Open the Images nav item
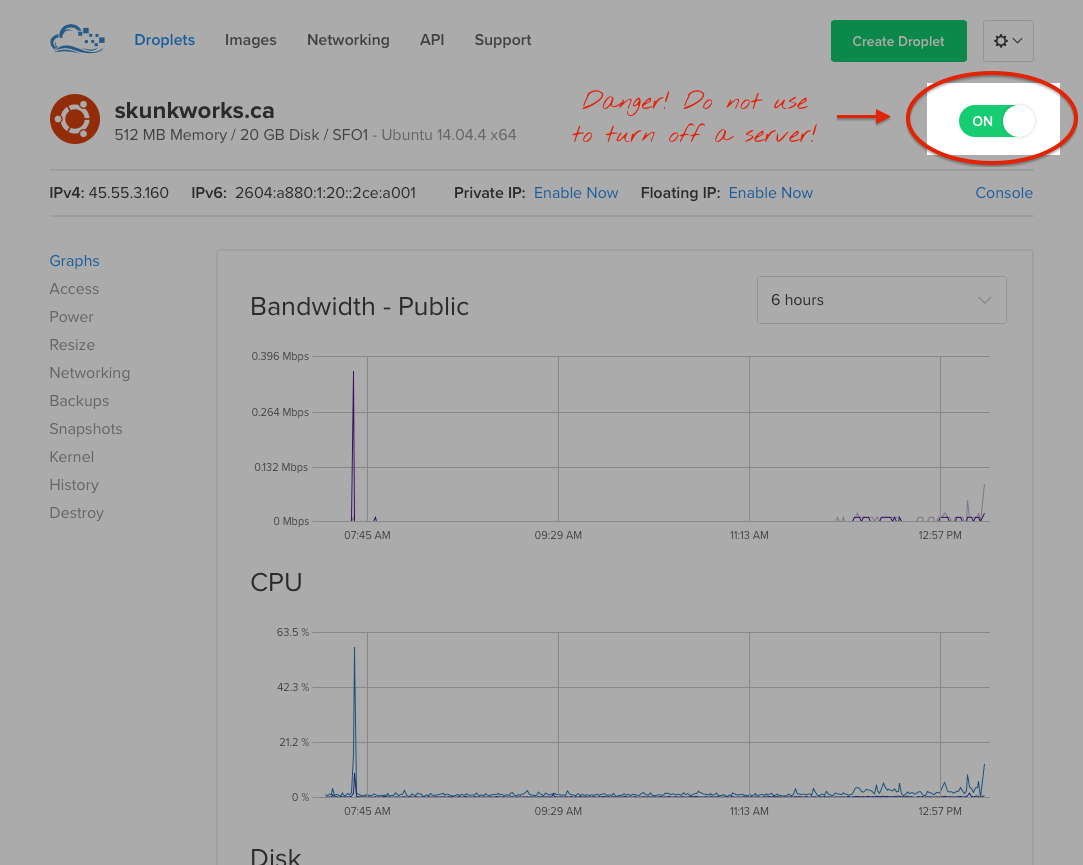Viewport: 1083px width, 865px height. tap(251, 40)
